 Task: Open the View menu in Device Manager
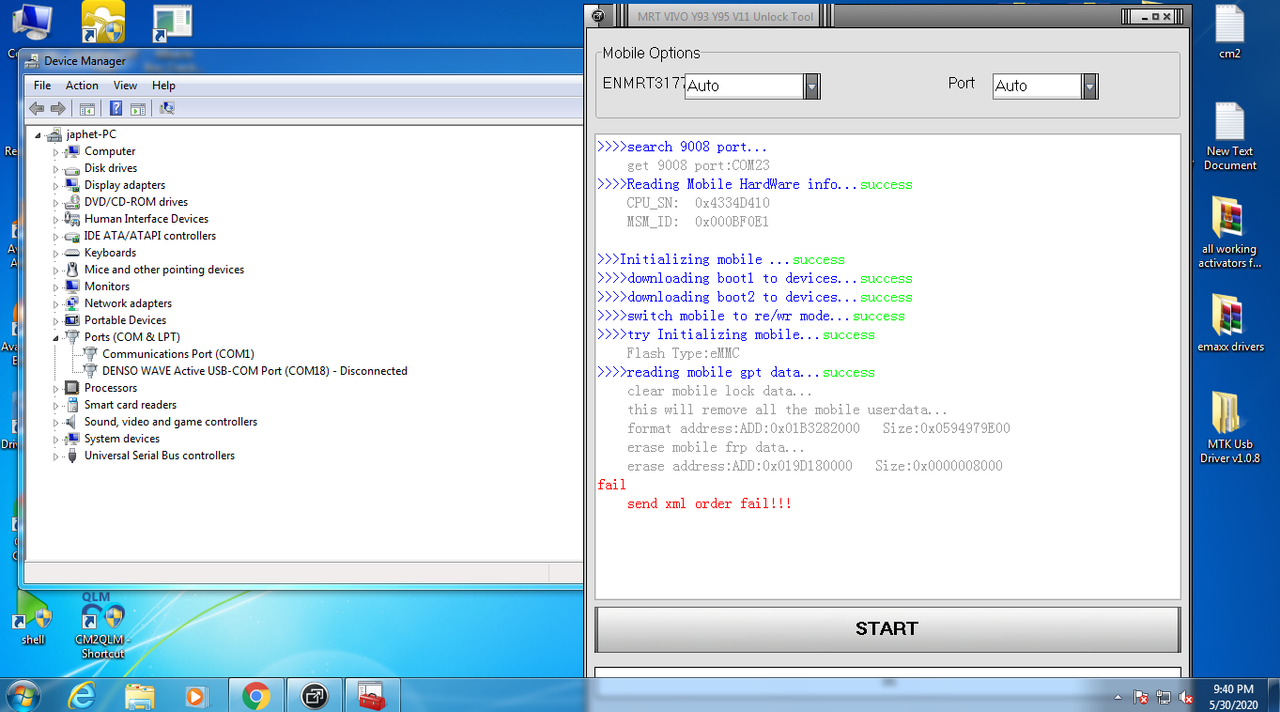coord(125,85)
